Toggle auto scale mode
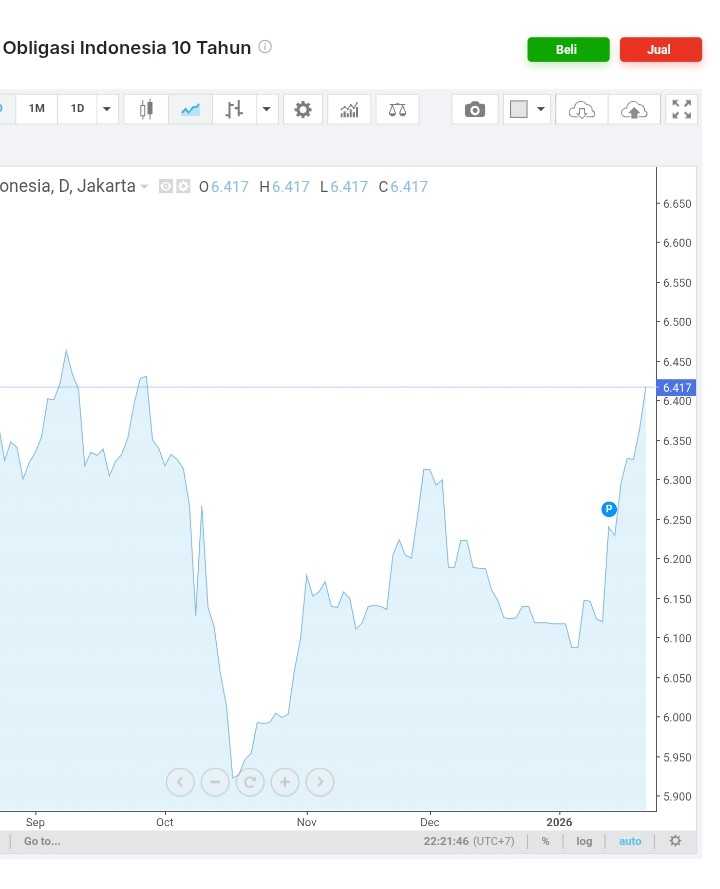 click(630, 841)
